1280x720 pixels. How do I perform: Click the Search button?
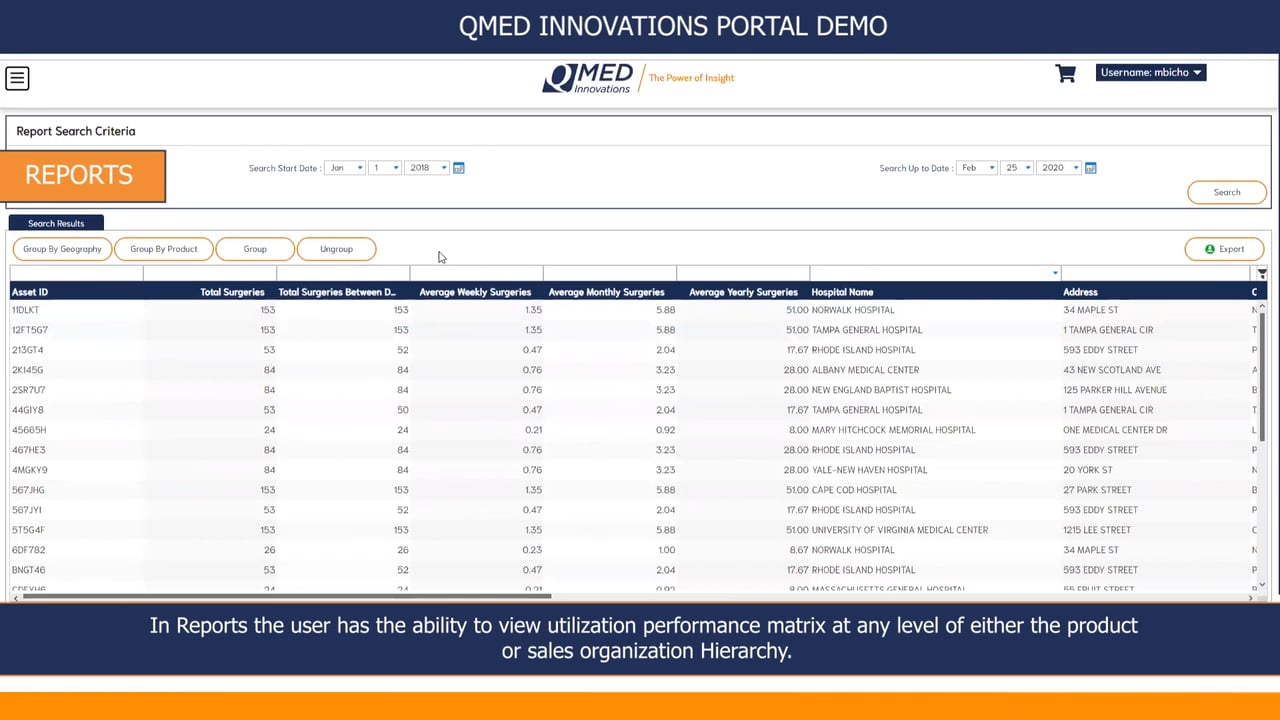pyautogui.click(x=1227, y=192)
